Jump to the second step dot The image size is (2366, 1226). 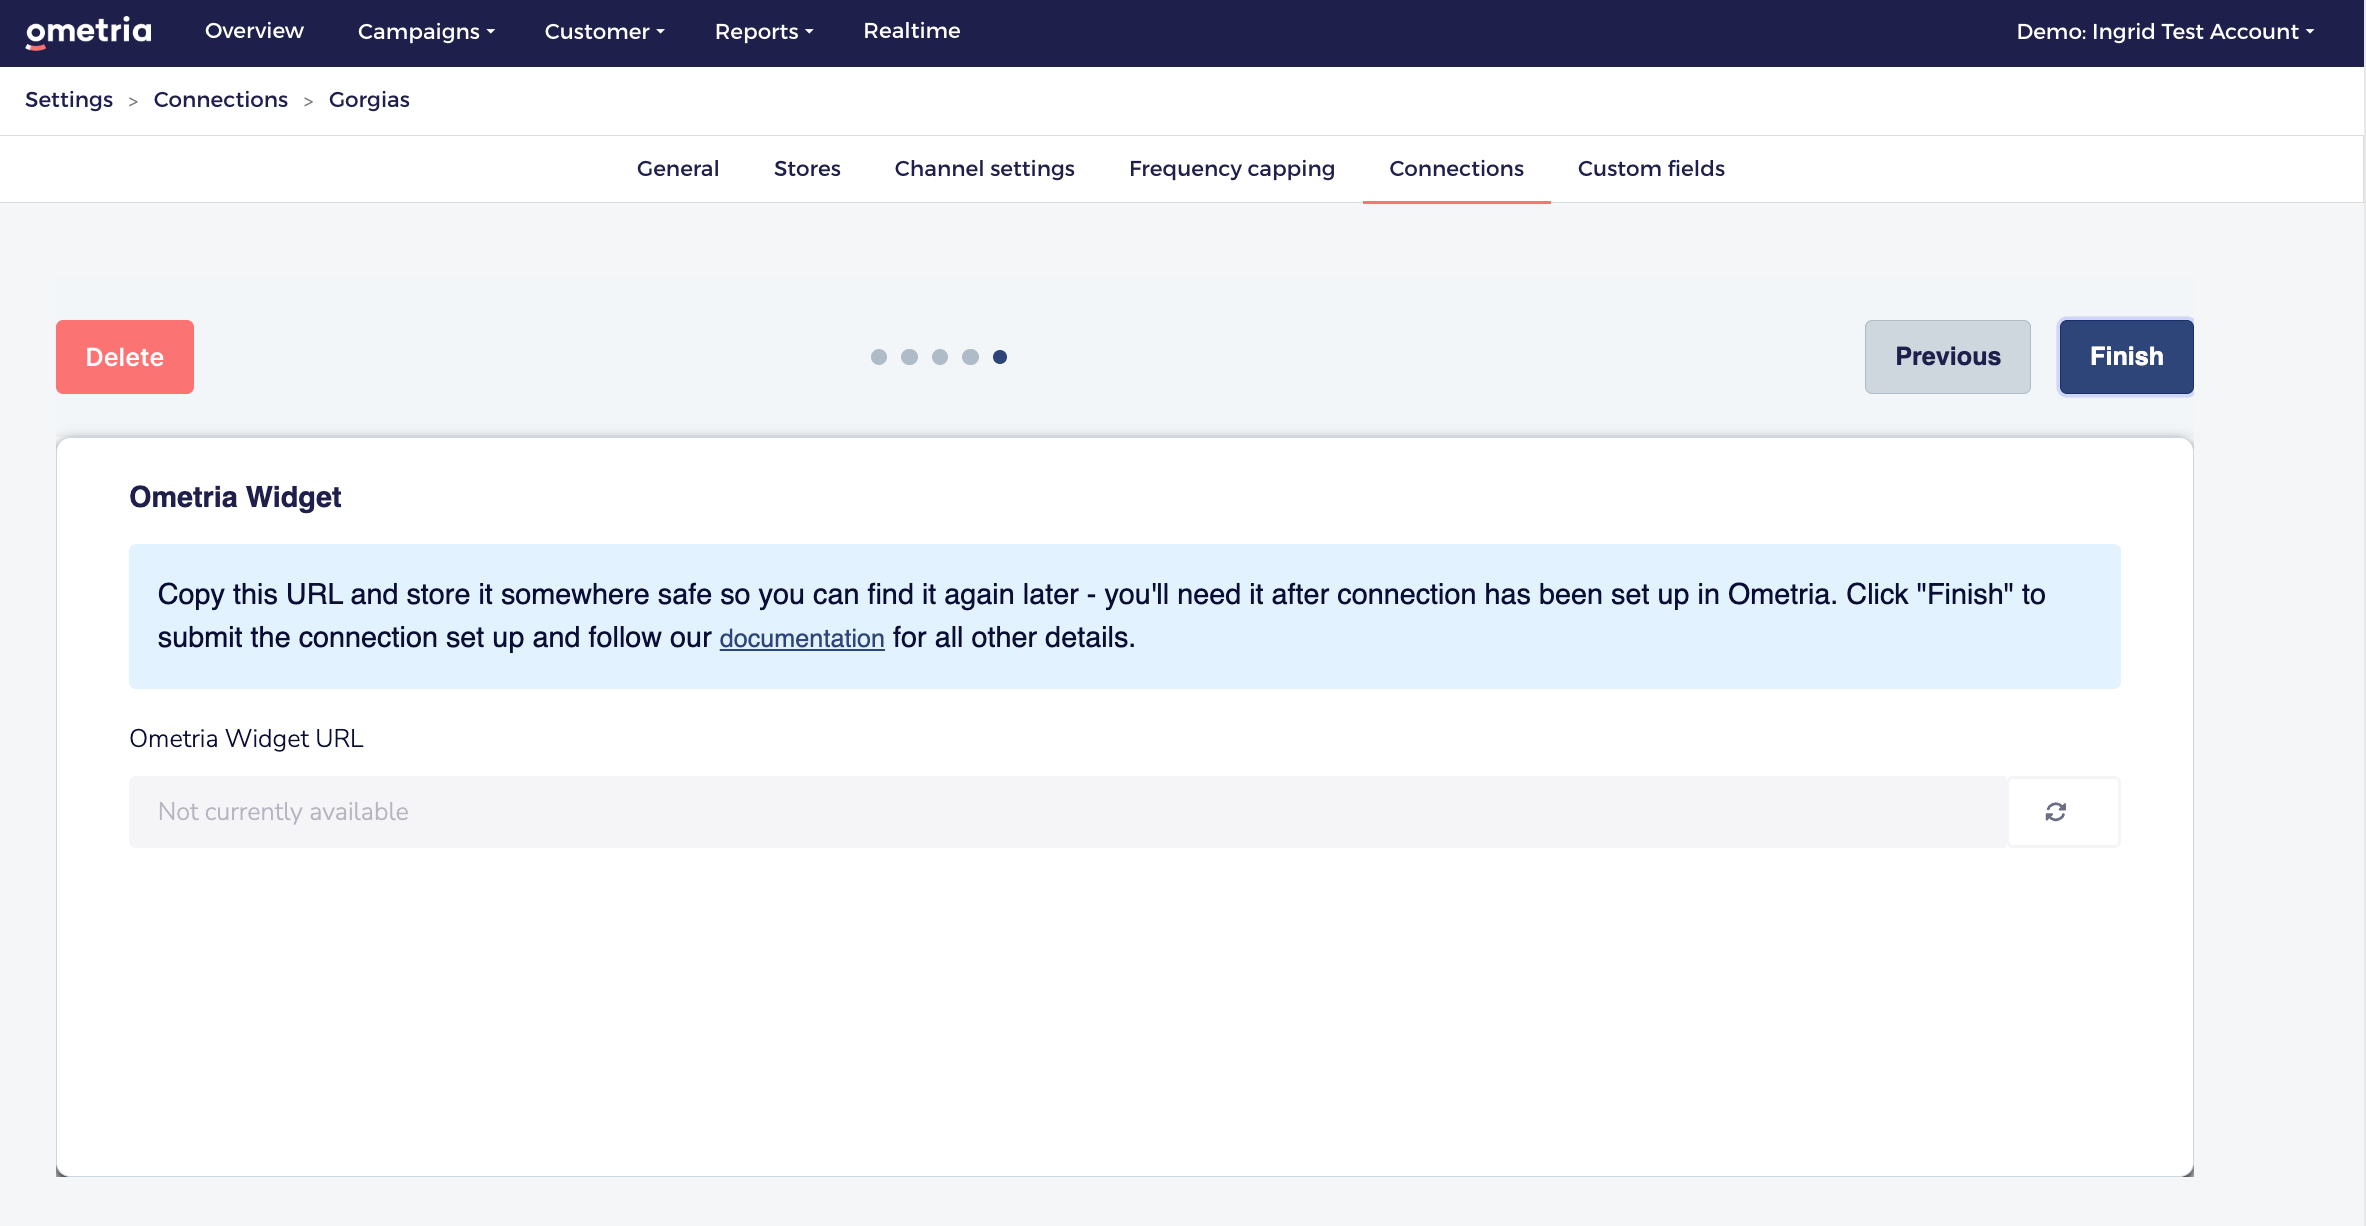tap(909, 357)
